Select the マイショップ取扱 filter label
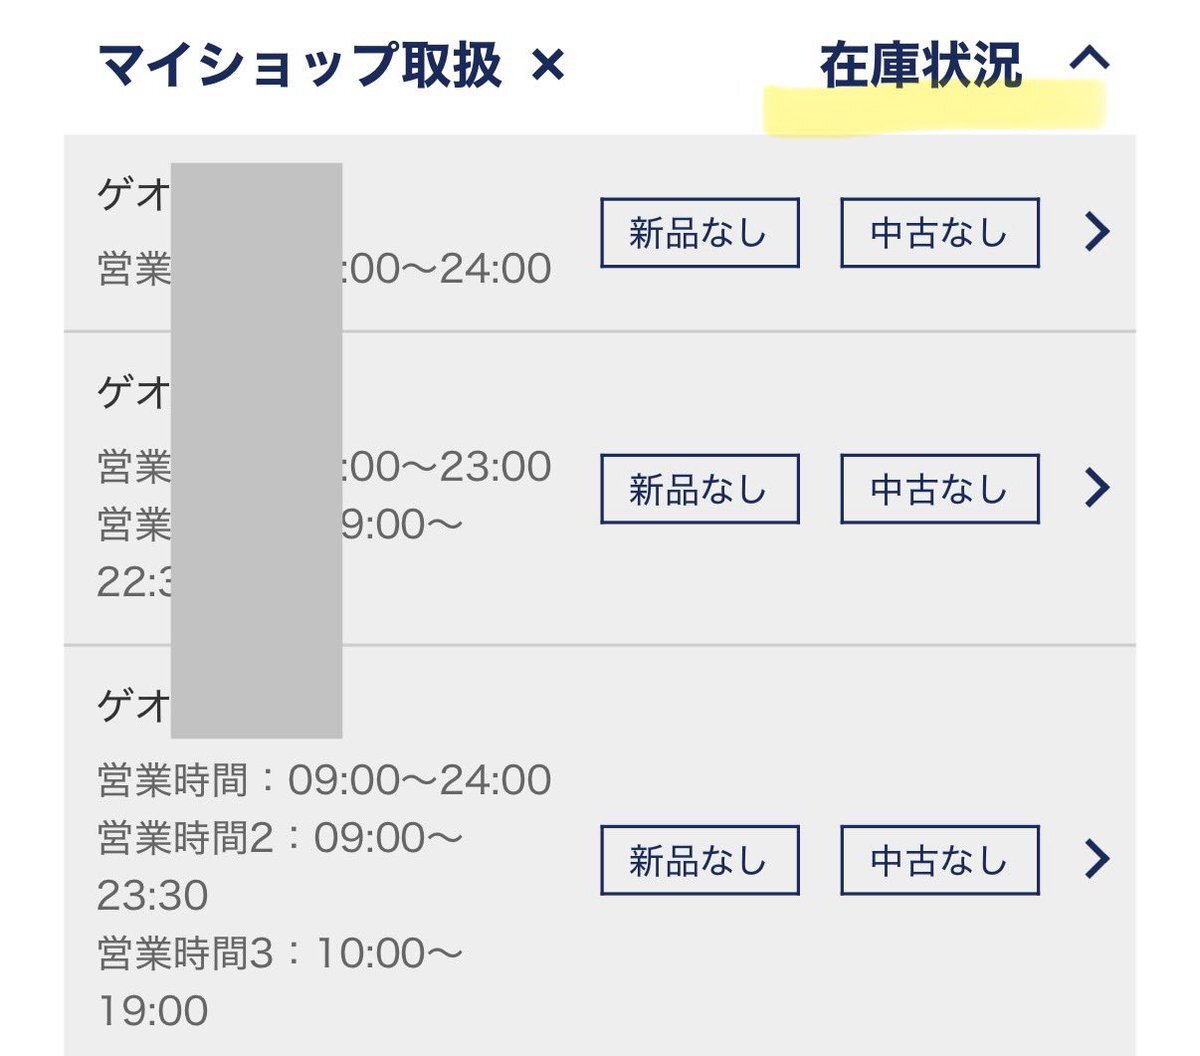The width and height of the screenshot is (1200, 1056). 299,67
